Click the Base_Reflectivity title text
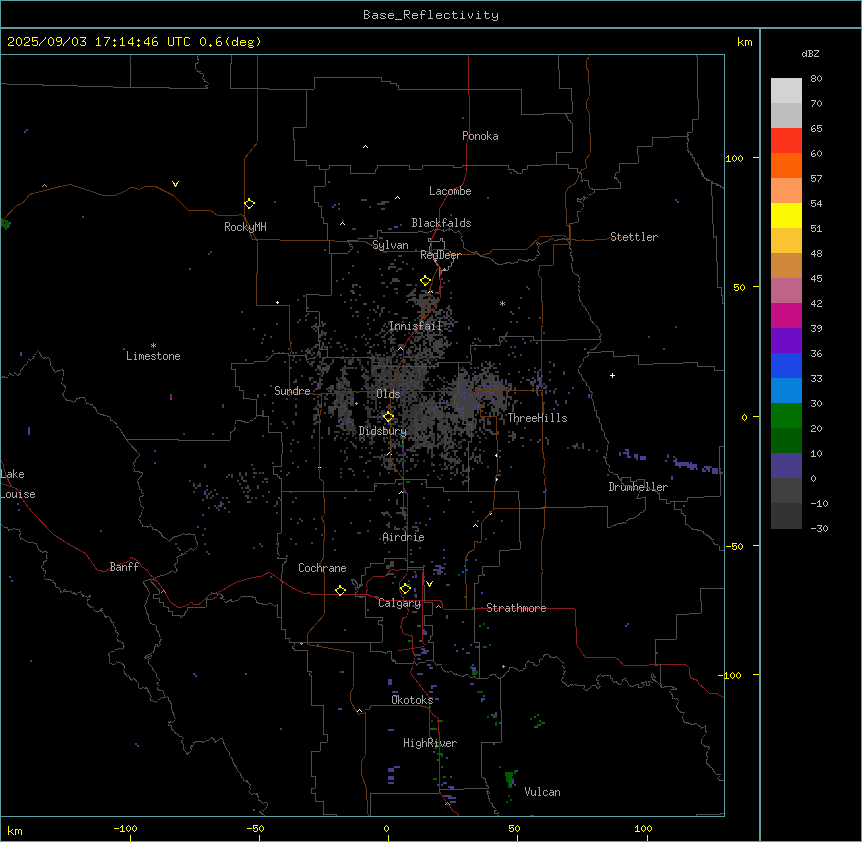This screenshot has height=842, width=862. [431, 15]
